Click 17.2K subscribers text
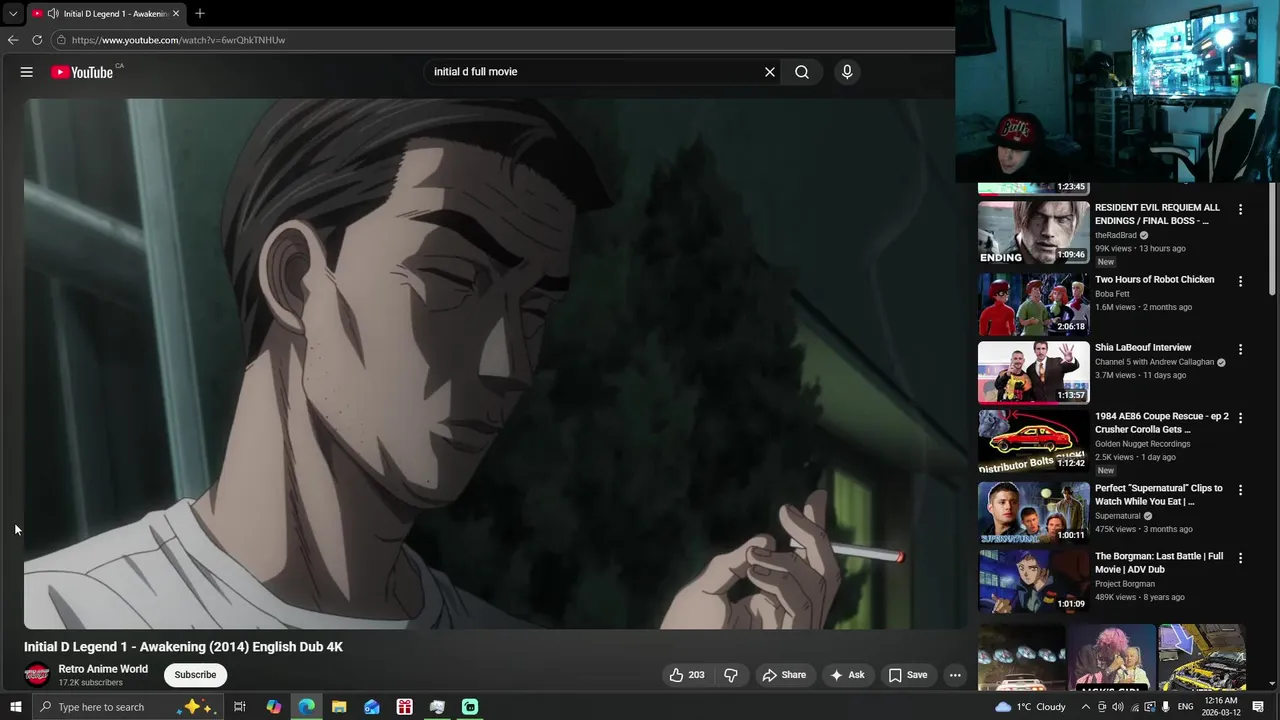 pyautogui.click(x=90, y=683)
